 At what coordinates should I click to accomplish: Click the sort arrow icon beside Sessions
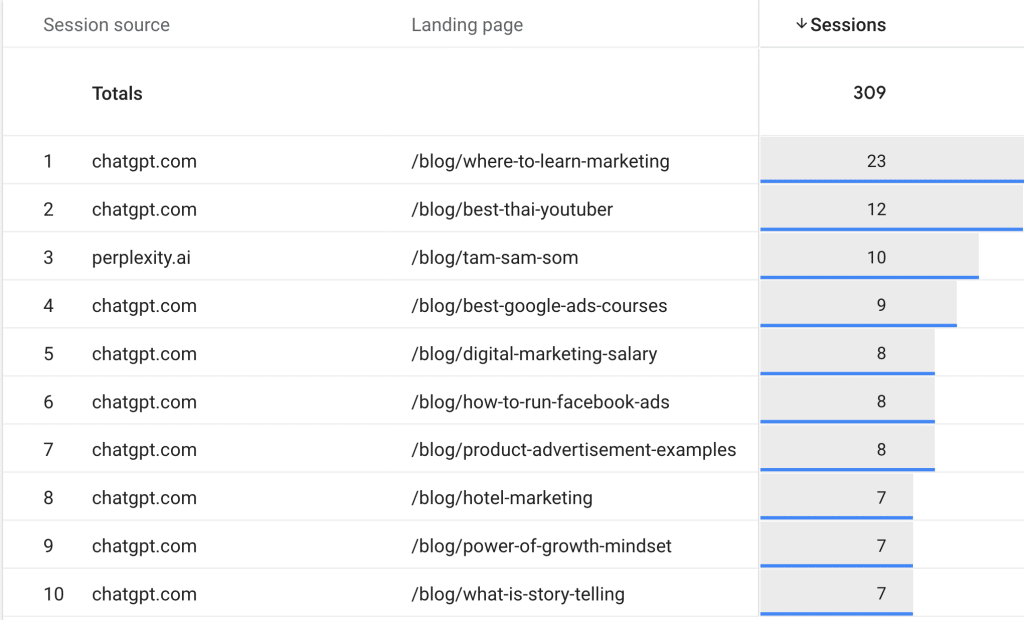click(x=801, y=25)
